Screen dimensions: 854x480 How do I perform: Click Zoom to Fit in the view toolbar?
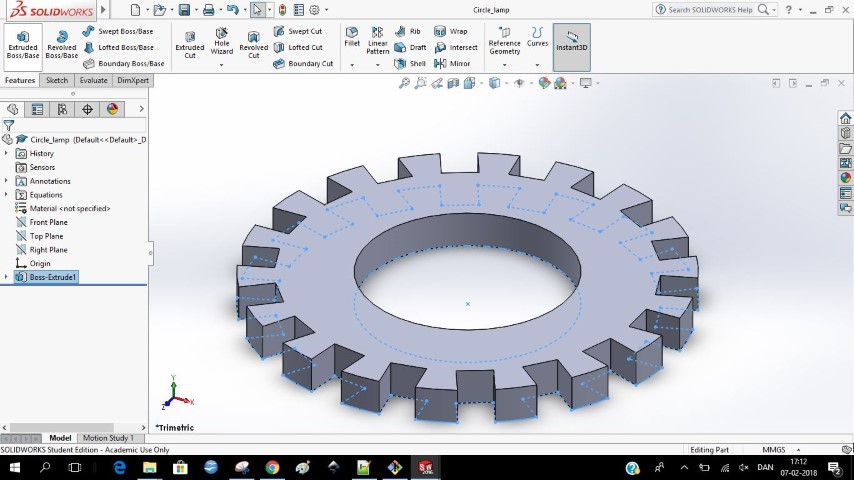pyautogui.click(x=404, y=83)
